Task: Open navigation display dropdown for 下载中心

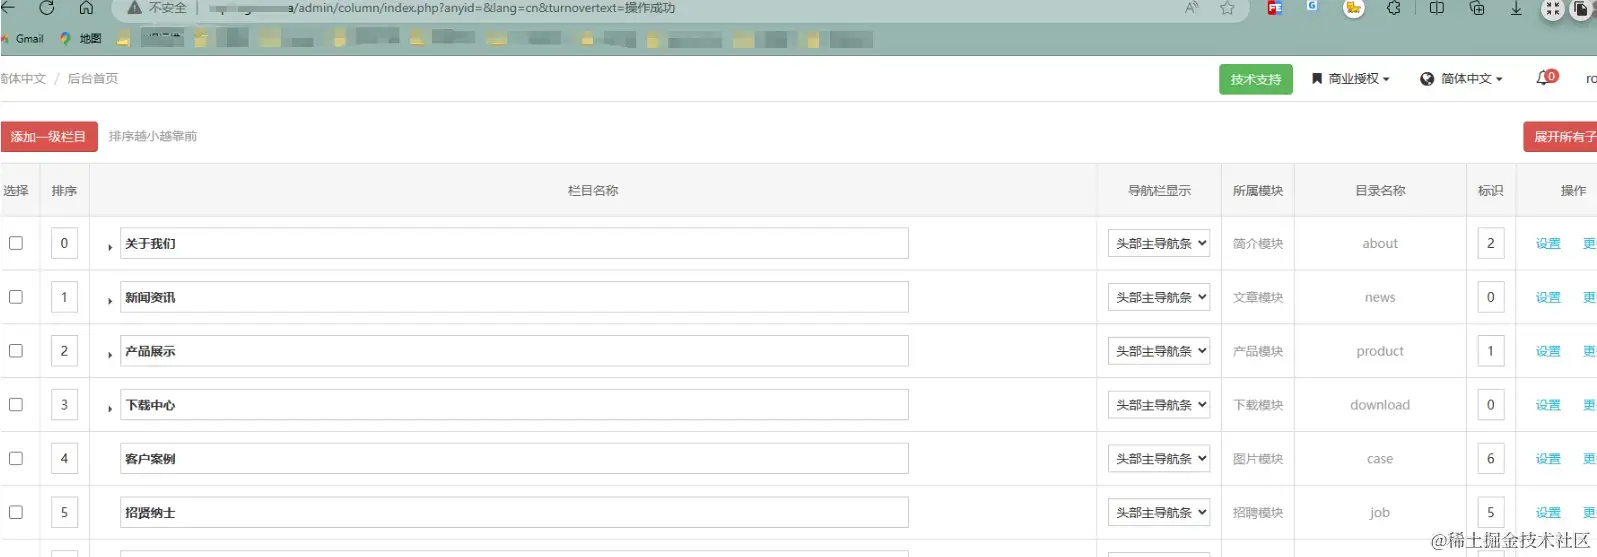Action: point(1159,405)
